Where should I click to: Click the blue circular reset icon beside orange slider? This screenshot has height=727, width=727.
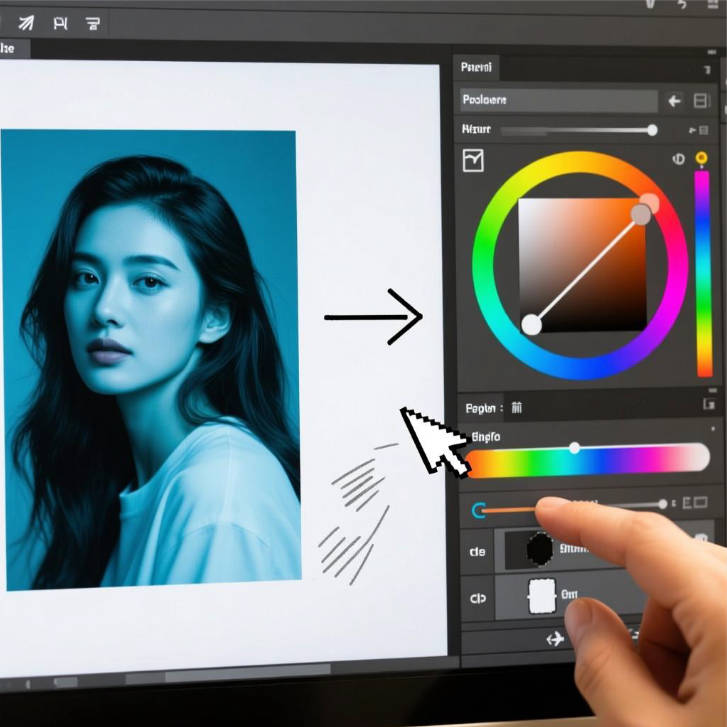(479, 510)
